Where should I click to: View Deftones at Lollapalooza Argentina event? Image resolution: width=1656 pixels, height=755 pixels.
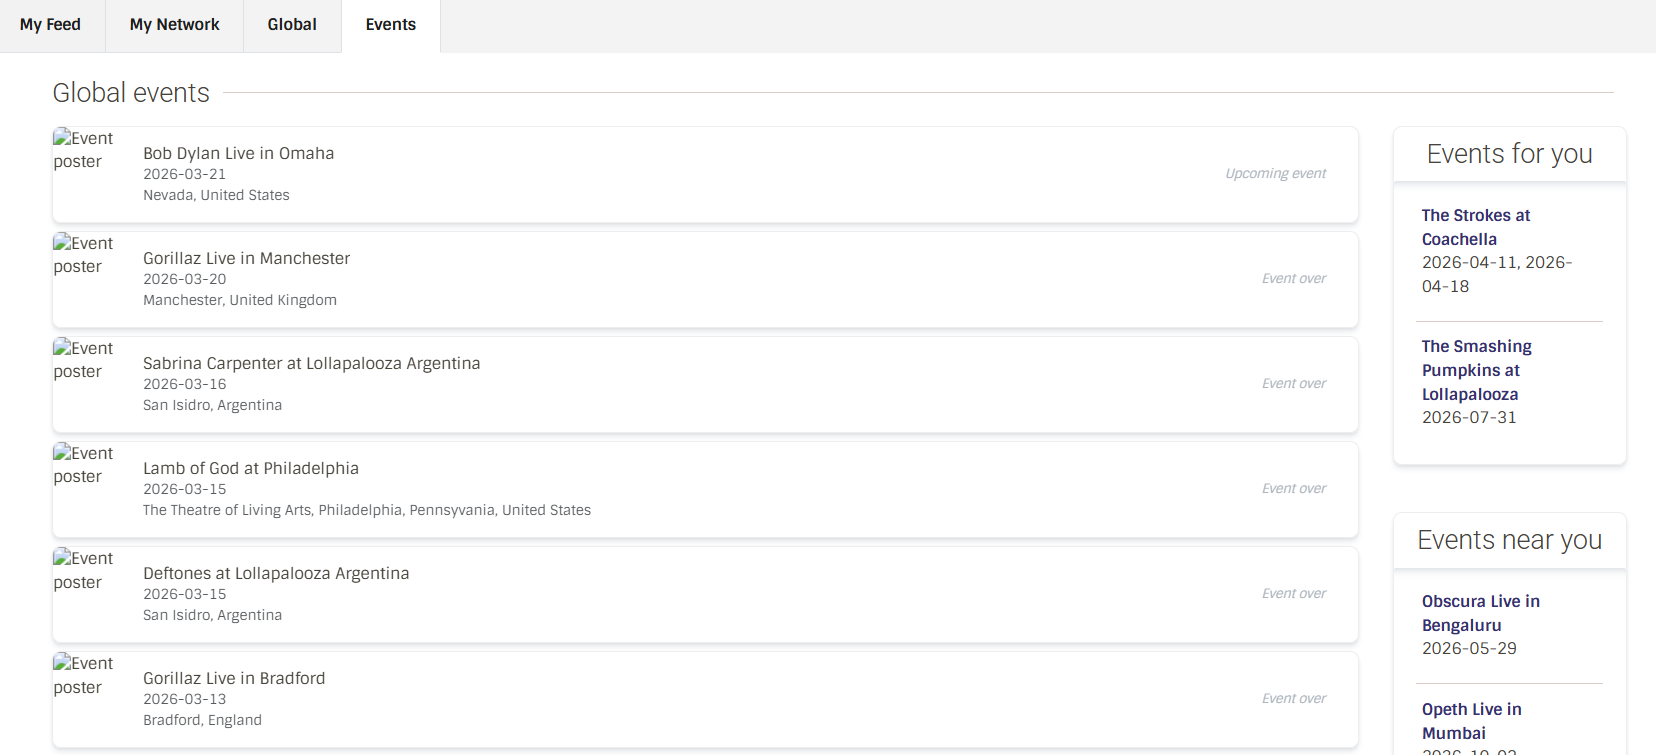tap(276, 573)
